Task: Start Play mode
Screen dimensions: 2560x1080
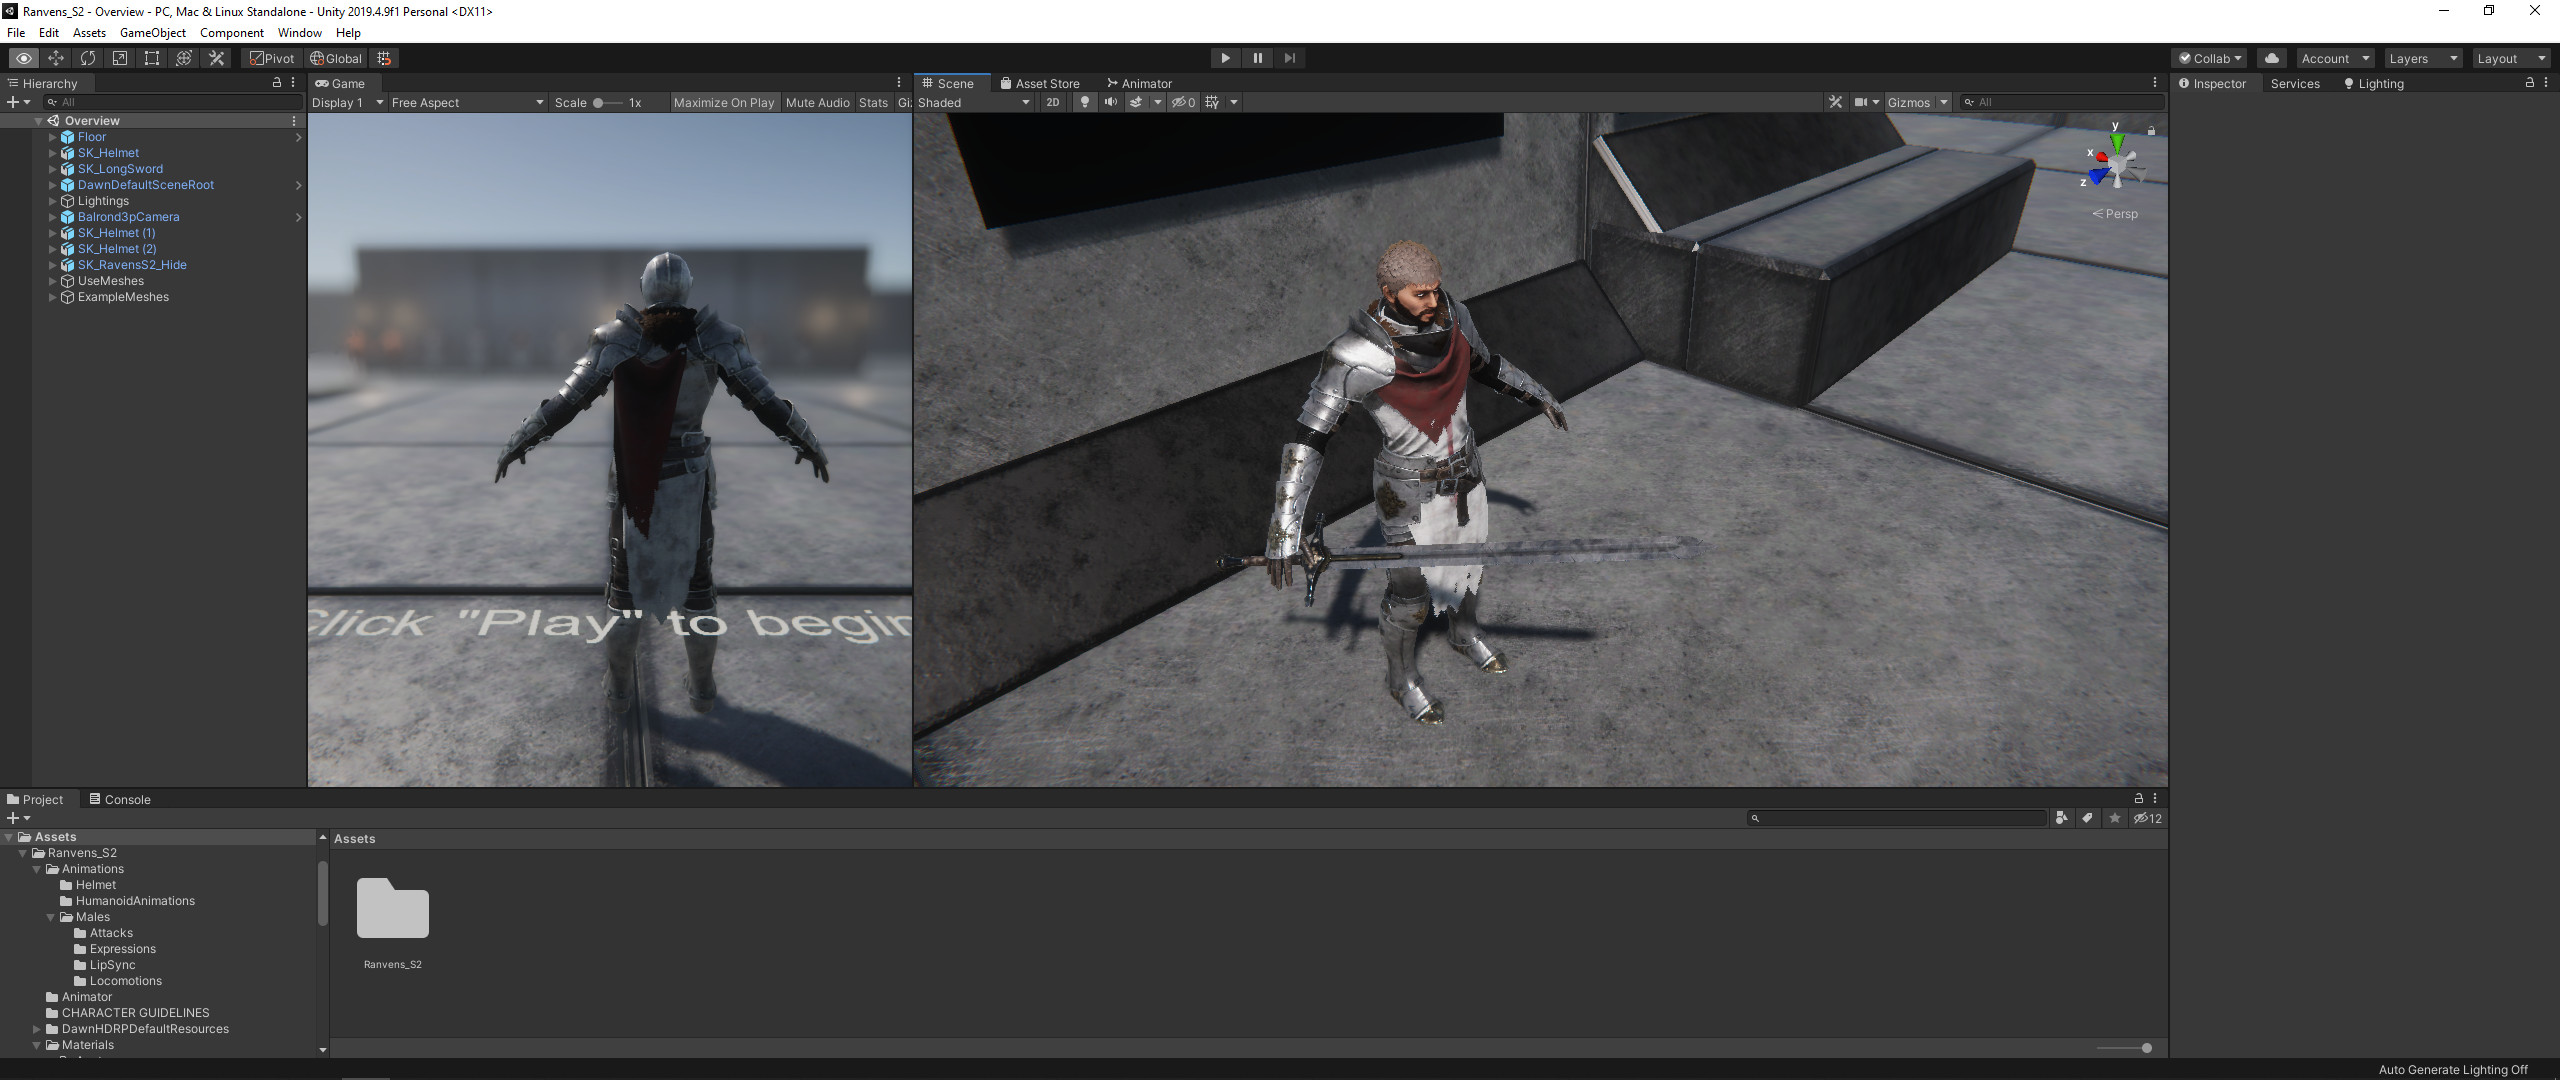Action: 1225,58
